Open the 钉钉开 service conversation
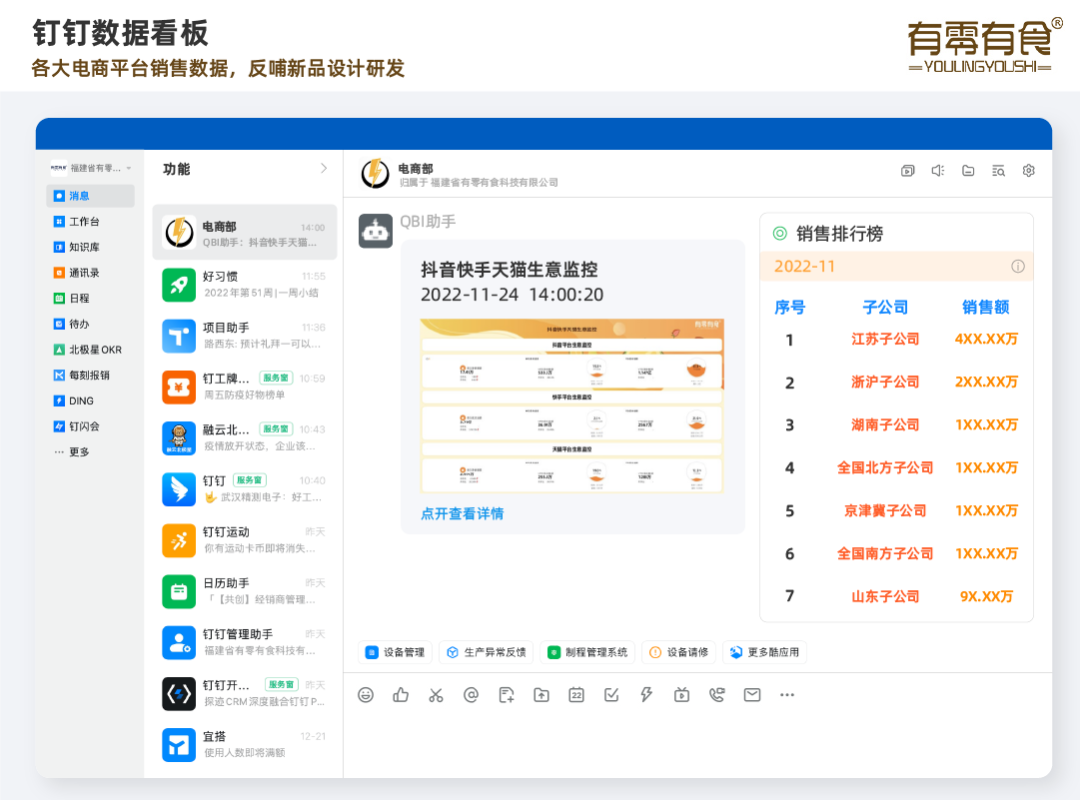Image resolution: width=1080 pixels, height=800 pixels. pos(245,693)
